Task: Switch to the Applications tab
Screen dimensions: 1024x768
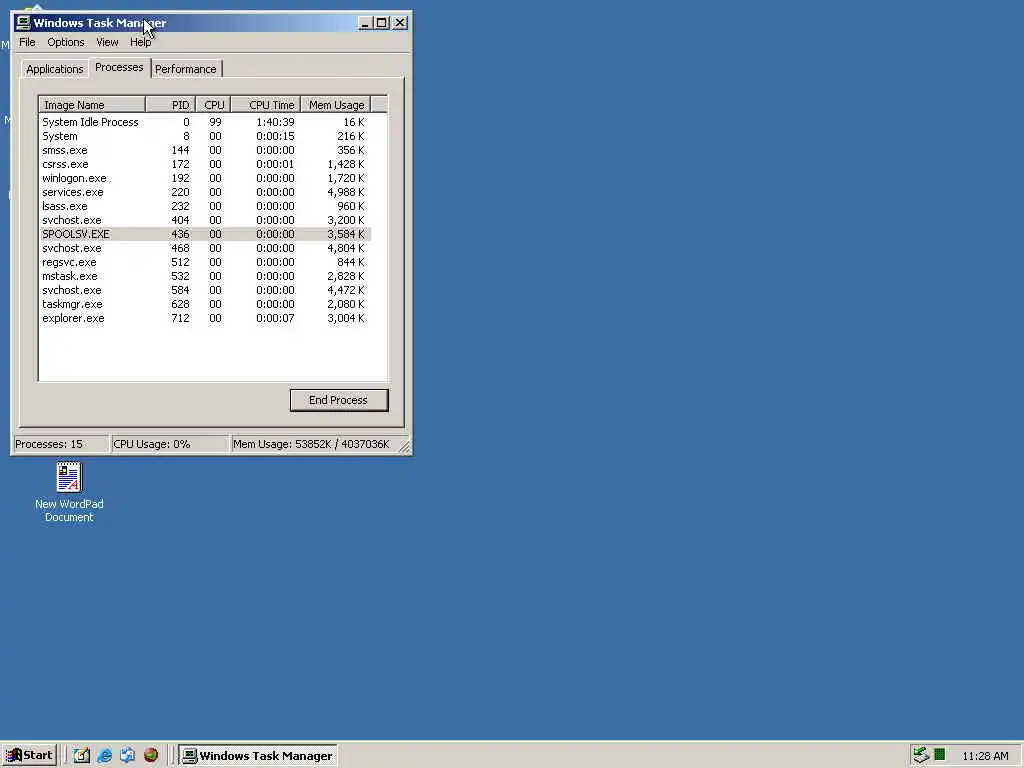Action: pos(55,69)
